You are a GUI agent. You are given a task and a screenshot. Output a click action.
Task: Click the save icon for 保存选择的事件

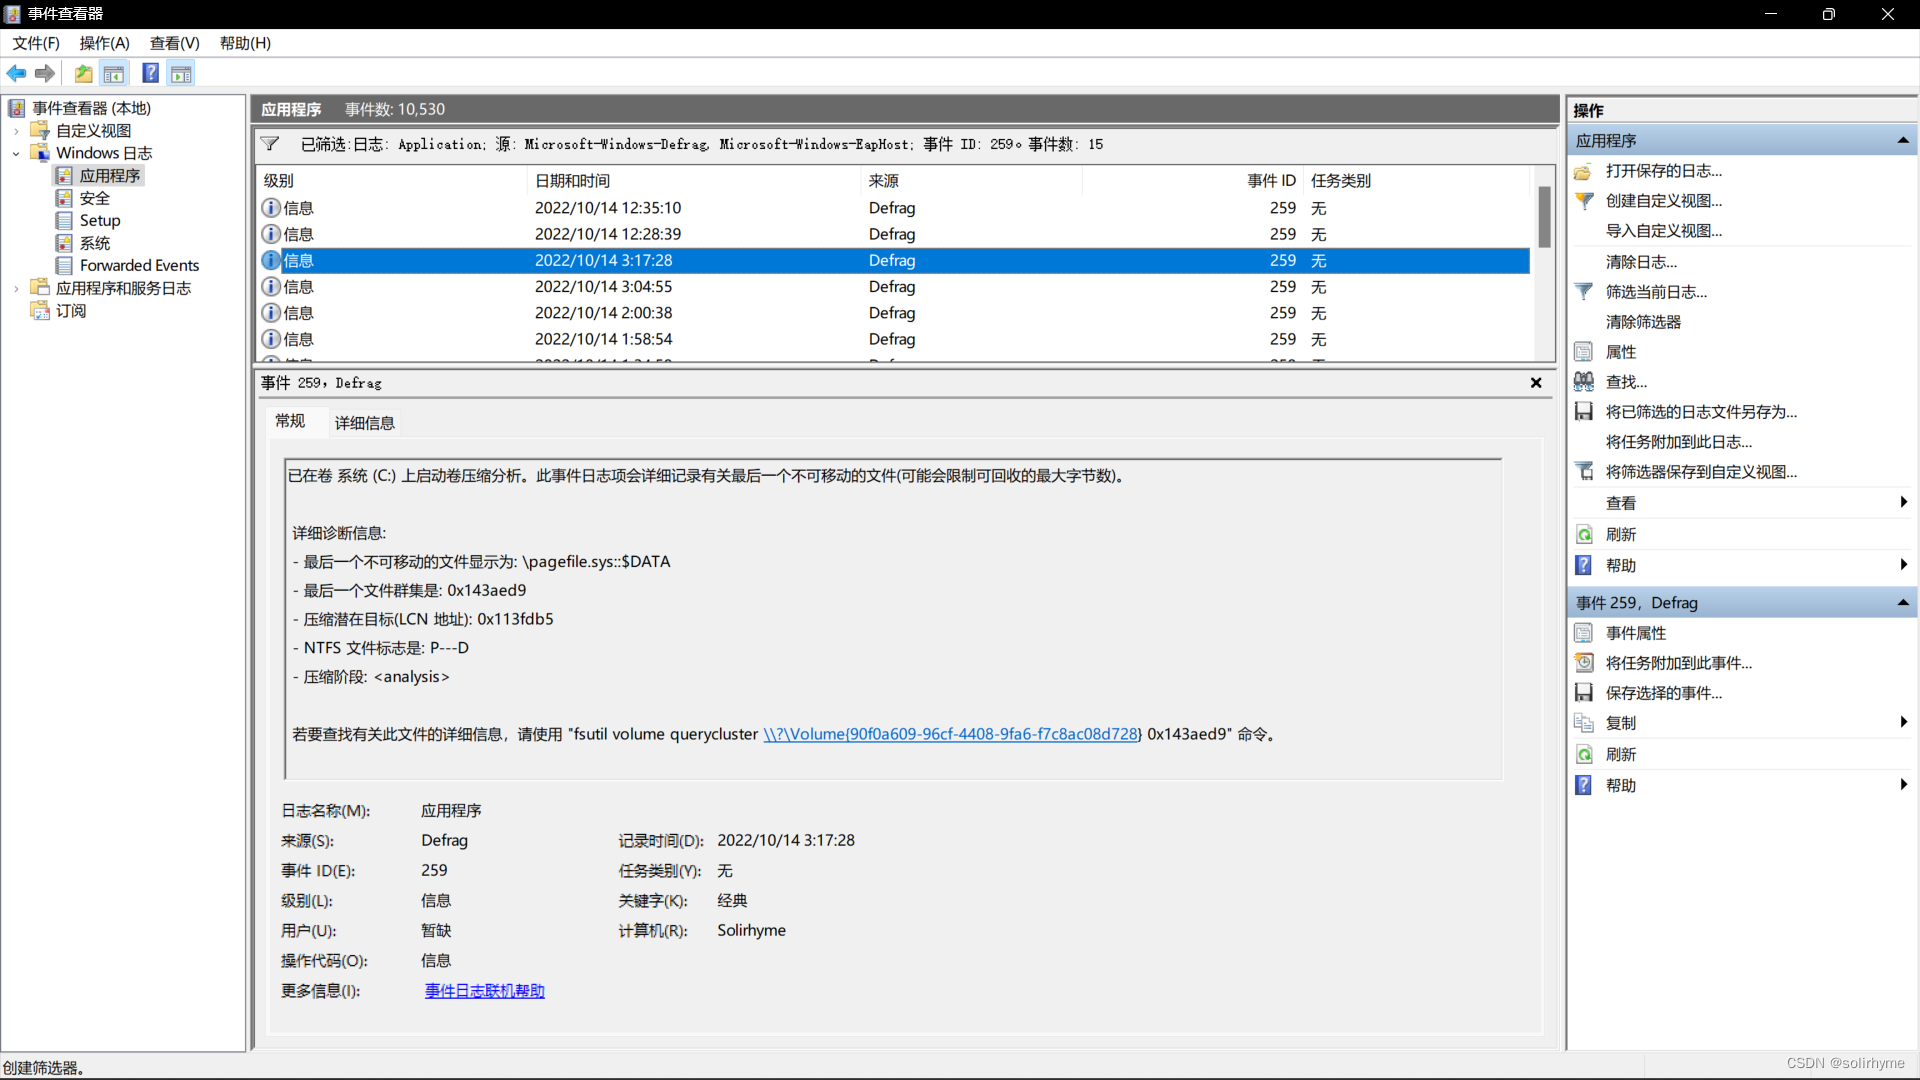point(1584,693)
